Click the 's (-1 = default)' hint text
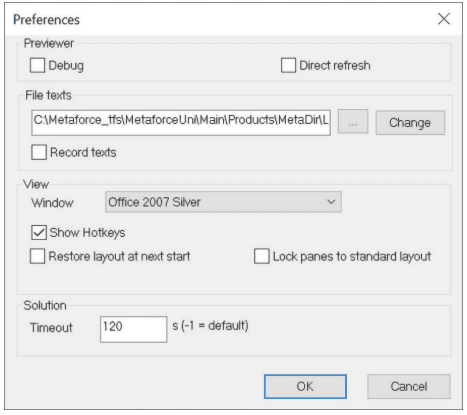This screenshot has height=415, width=467. pos(210,326)
